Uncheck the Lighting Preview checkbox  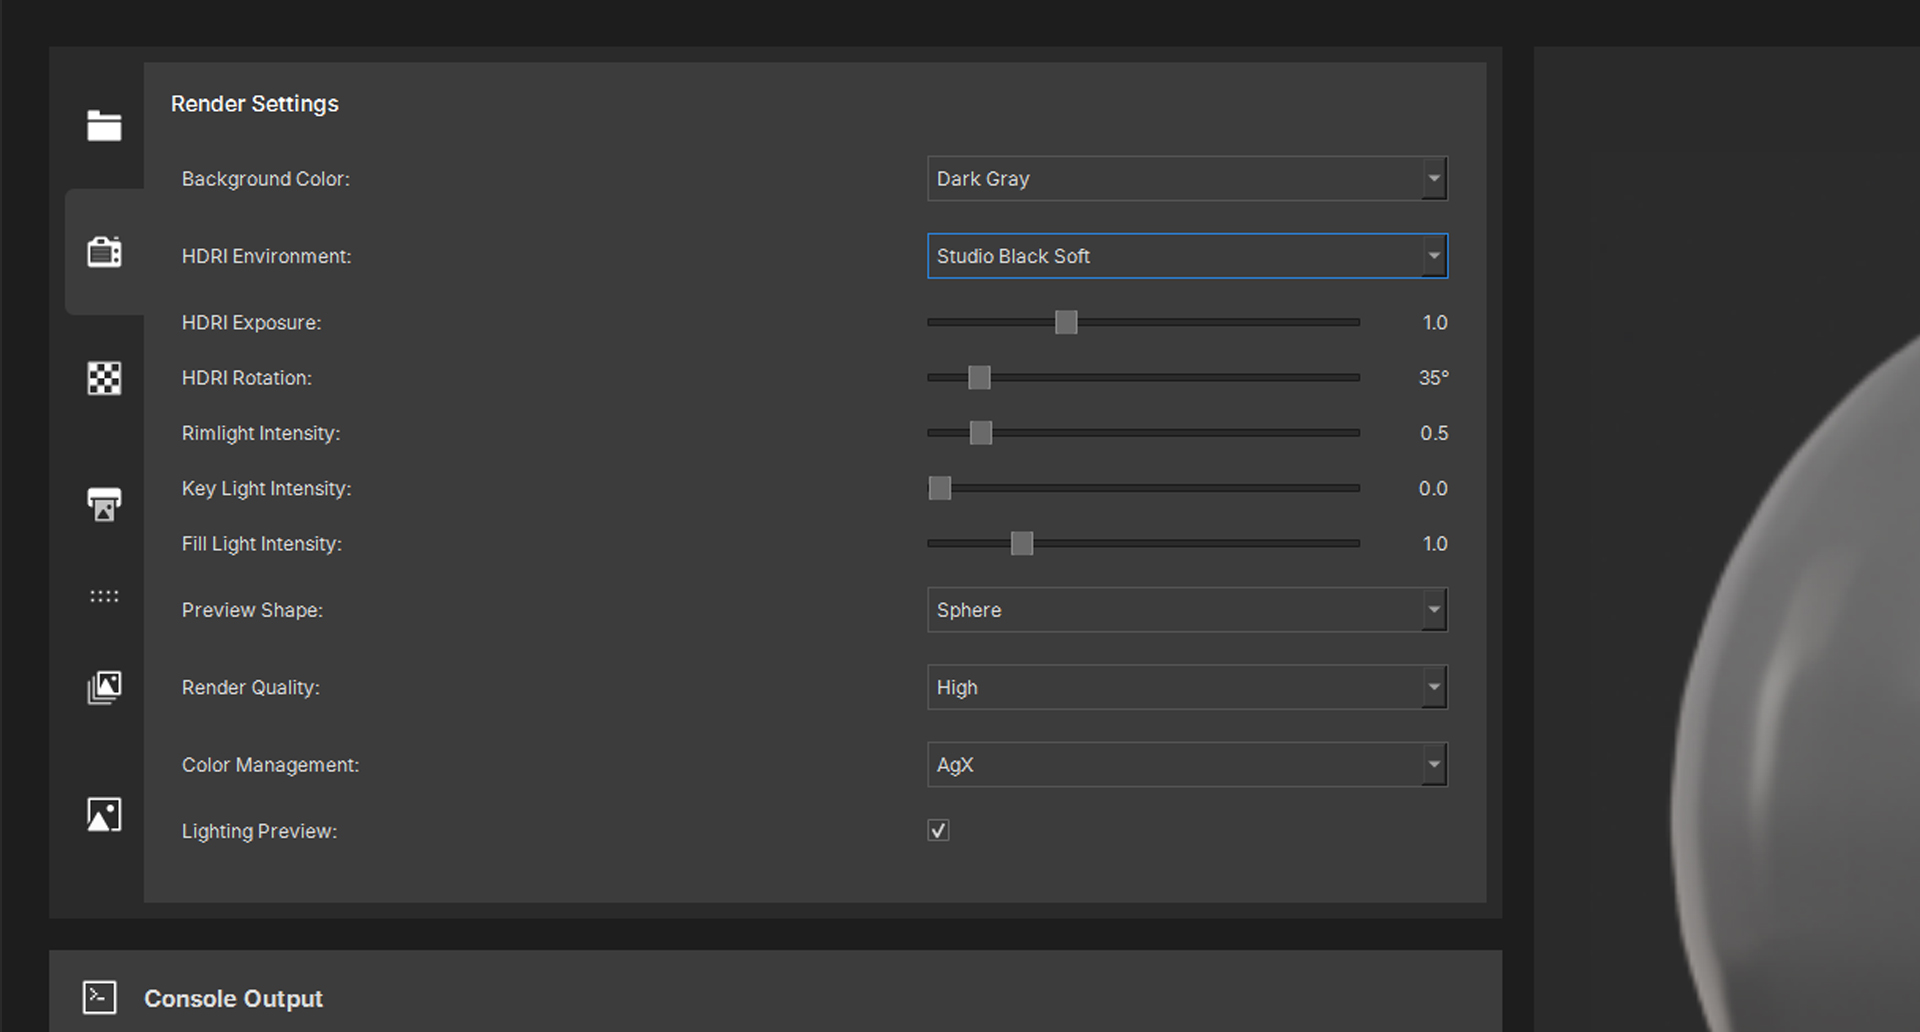point(938,830)
